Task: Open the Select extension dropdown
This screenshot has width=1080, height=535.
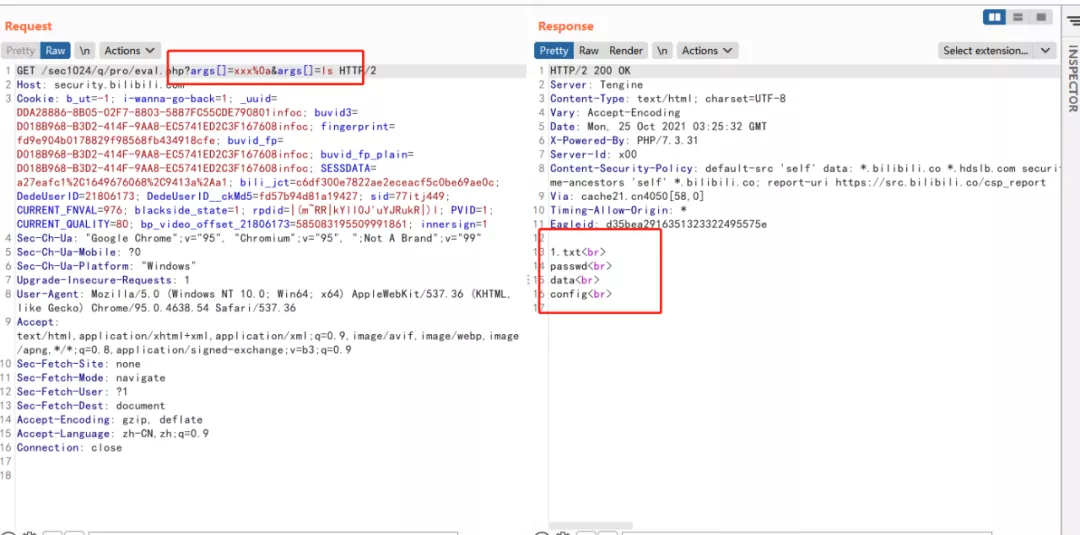Action: (997, 50)
